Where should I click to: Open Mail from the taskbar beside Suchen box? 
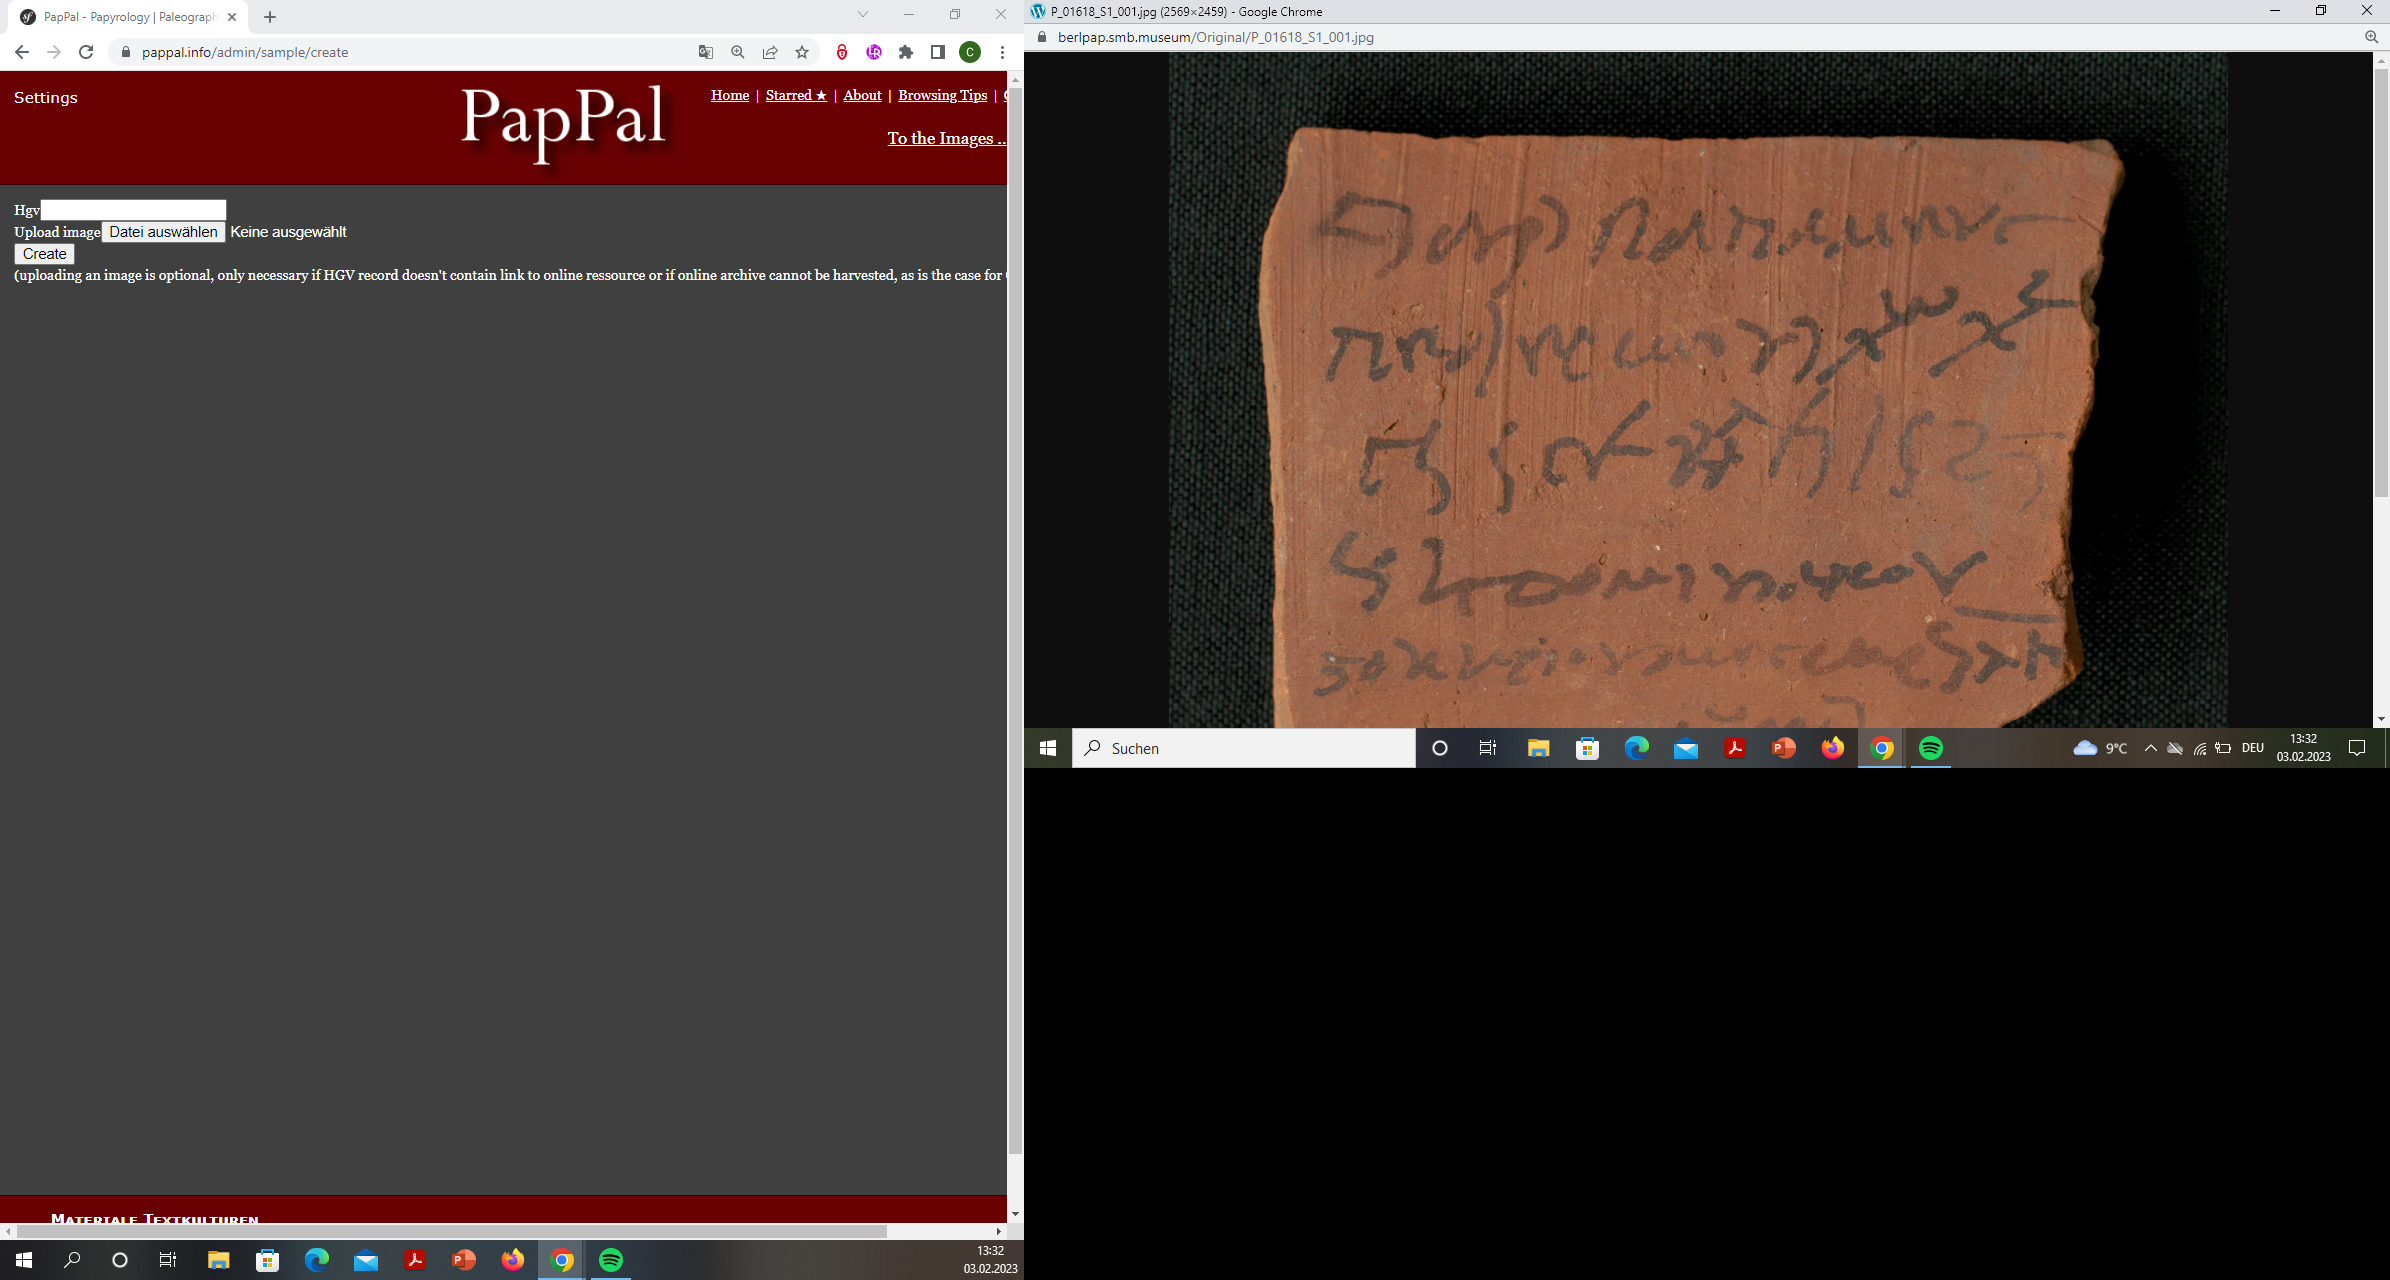(1686, 748)
